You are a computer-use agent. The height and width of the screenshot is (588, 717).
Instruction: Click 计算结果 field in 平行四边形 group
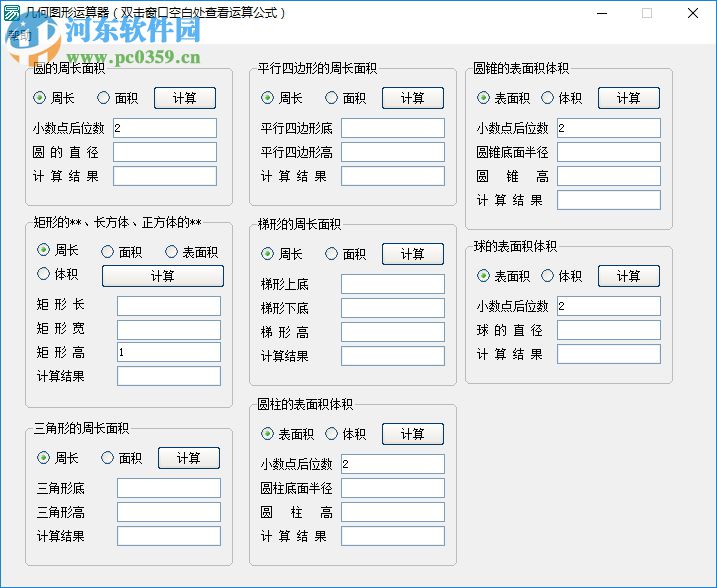(393, 176)
